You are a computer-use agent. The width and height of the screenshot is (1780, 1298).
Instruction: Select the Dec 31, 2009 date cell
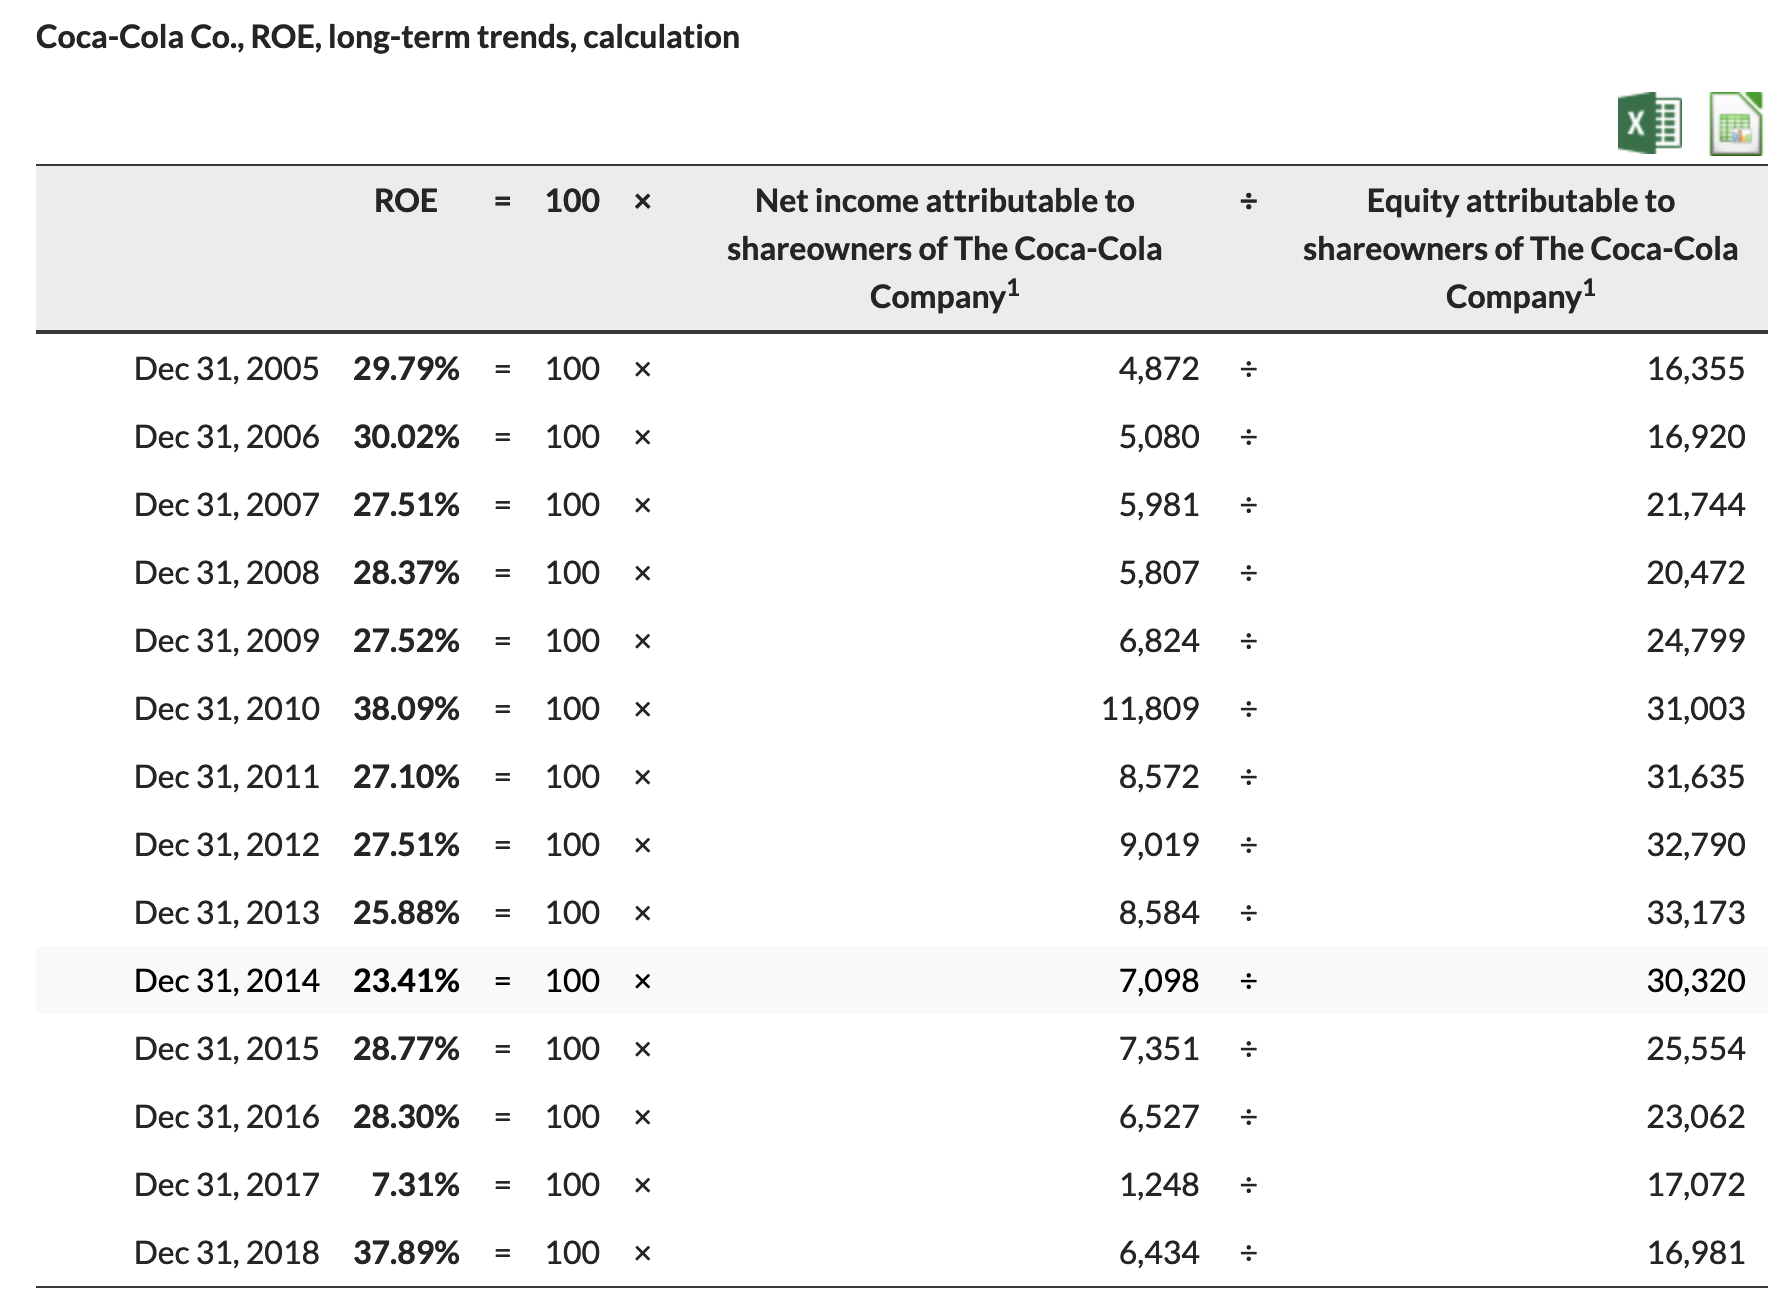click(x=227, y=641)
